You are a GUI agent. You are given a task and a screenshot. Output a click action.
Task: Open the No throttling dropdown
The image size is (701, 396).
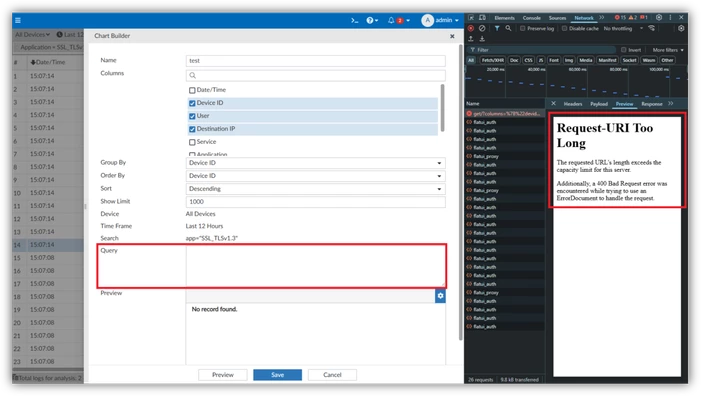623,29
